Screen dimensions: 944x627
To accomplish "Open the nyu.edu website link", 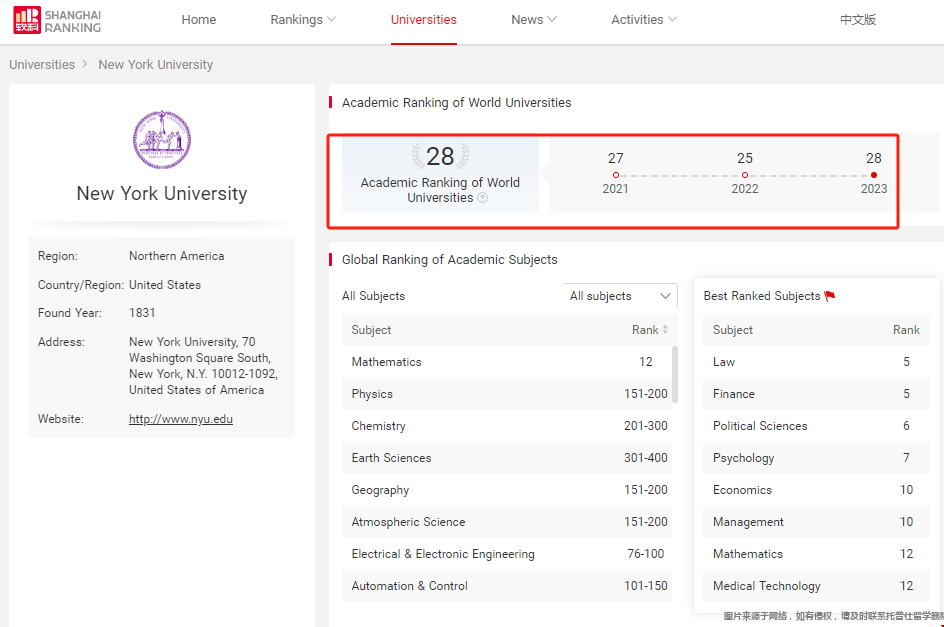I will [181, 419].
